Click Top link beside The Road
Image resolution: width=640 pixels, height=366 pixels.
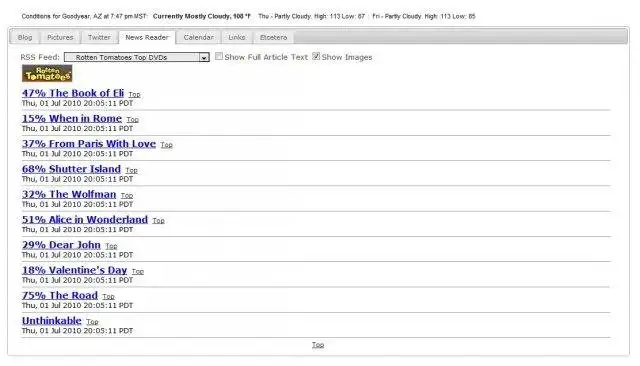[x=109, y=297]
